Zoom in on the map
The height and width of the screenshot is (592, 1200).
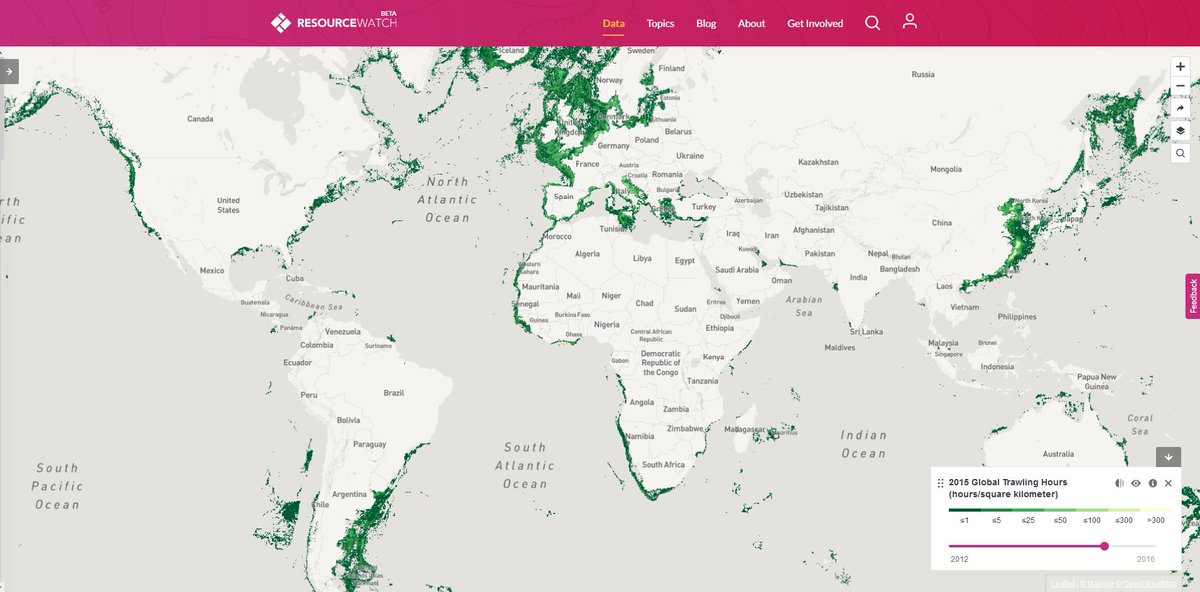coord(1181,66)
